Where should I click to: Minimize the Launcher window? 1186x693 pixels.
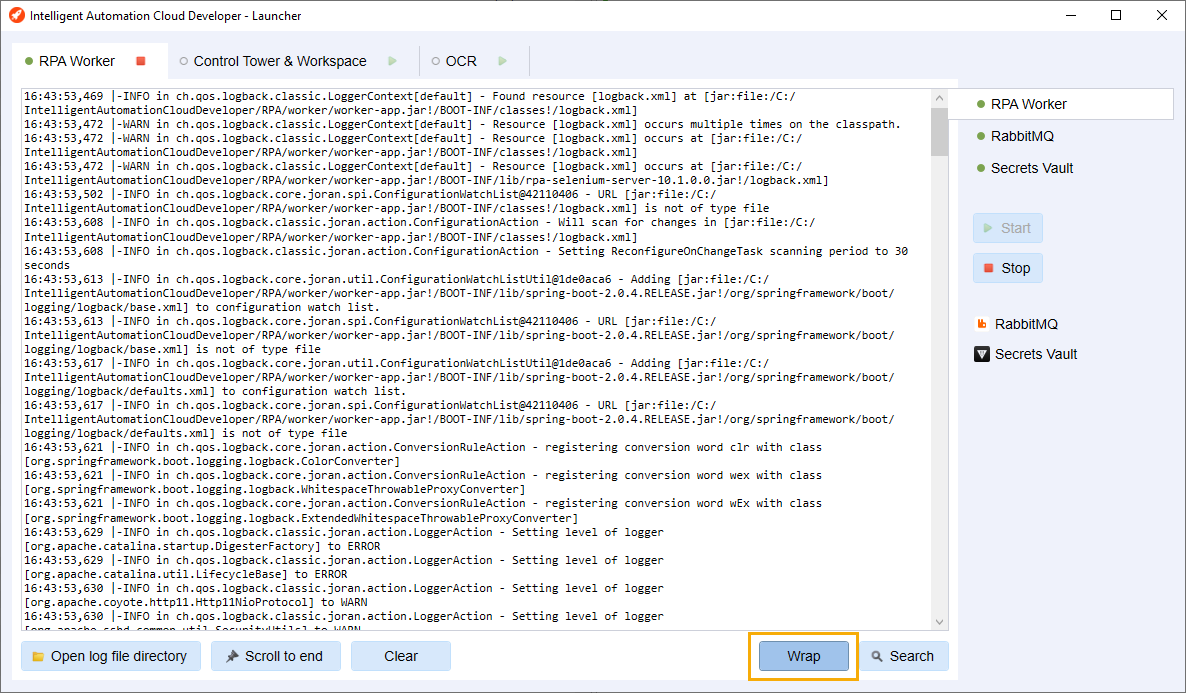pyautogui.click(x=1071, y=15)
